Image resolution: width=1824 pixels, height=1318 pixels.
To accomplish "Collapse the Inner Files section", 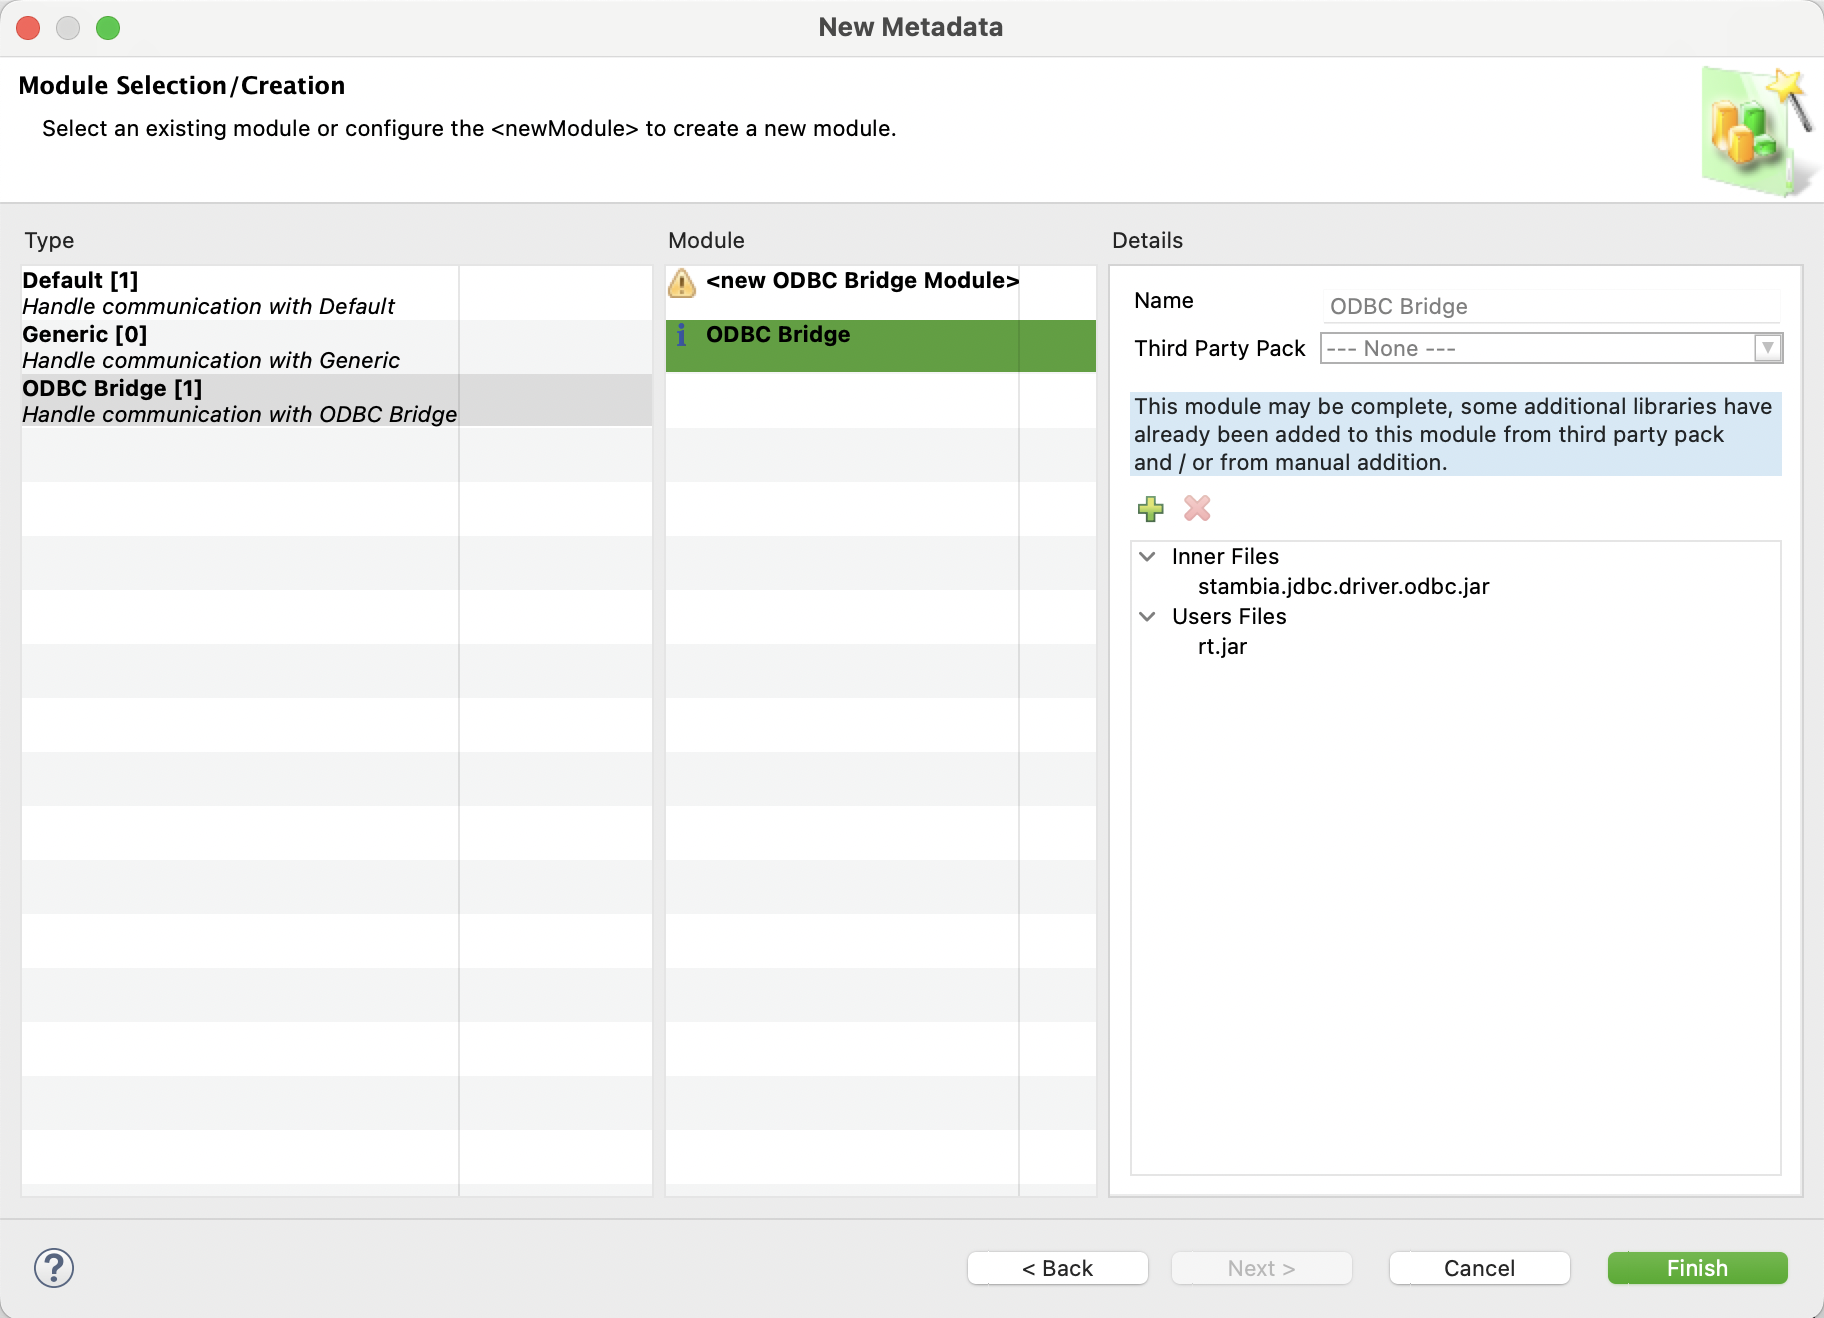I will pyautogui.click(x=1147, y=557).
